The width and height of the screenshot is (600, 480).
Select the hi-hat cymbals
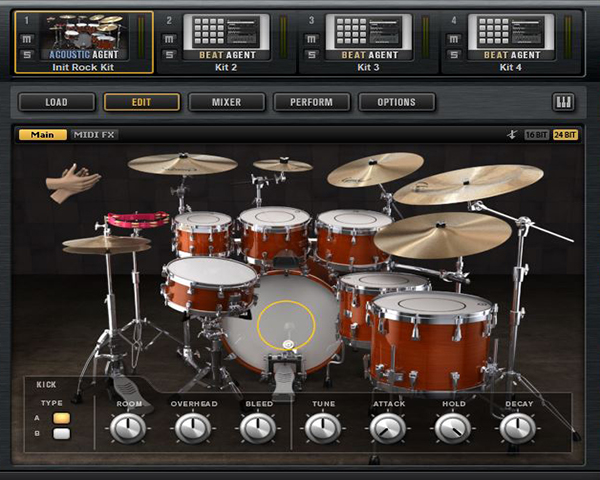pos(105,243)
